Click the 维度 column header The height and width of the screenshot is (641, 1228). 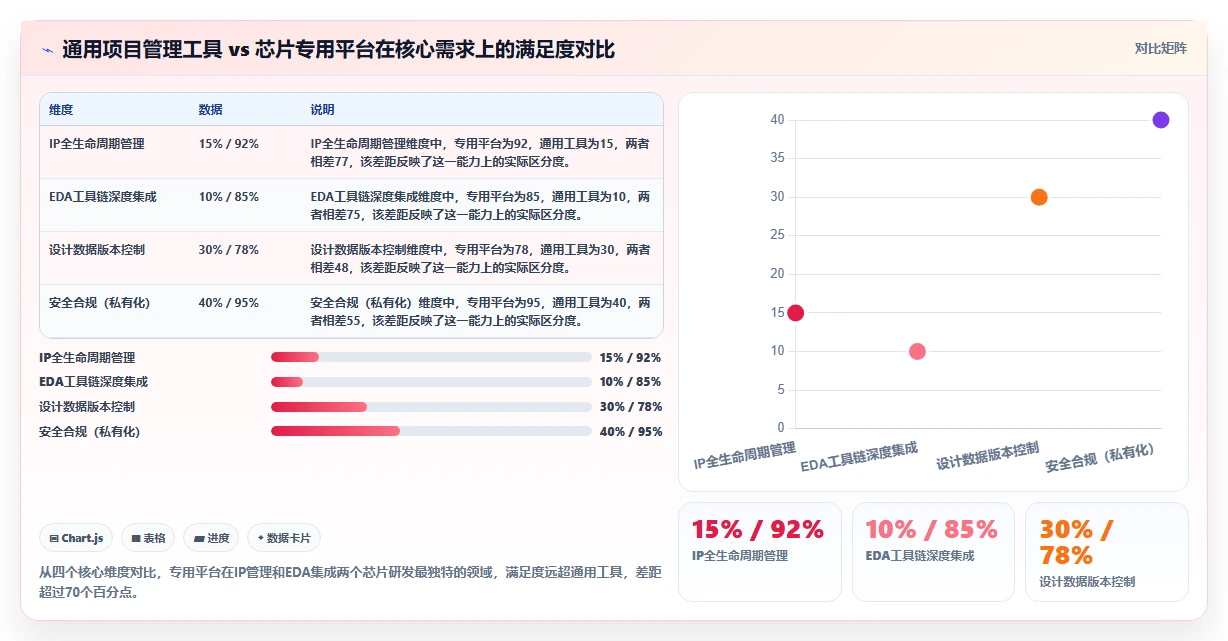pos(61,110)
